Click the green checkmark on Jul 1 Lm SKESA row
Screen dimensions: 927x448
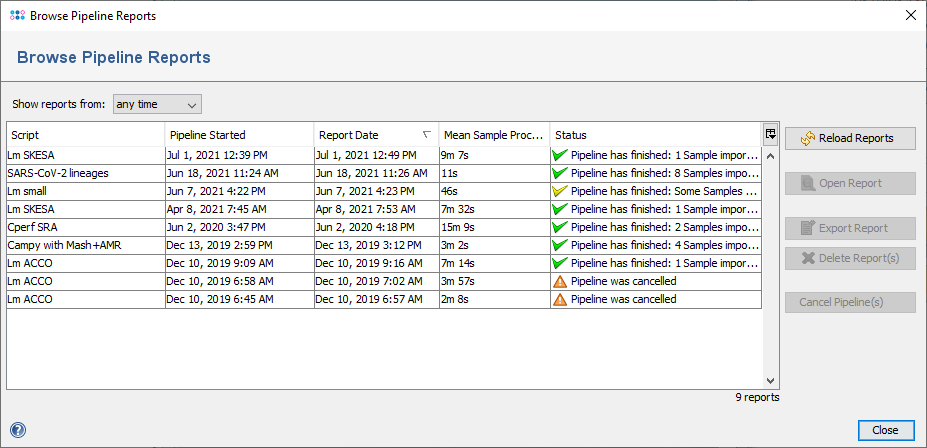click(x=559, y=155)
